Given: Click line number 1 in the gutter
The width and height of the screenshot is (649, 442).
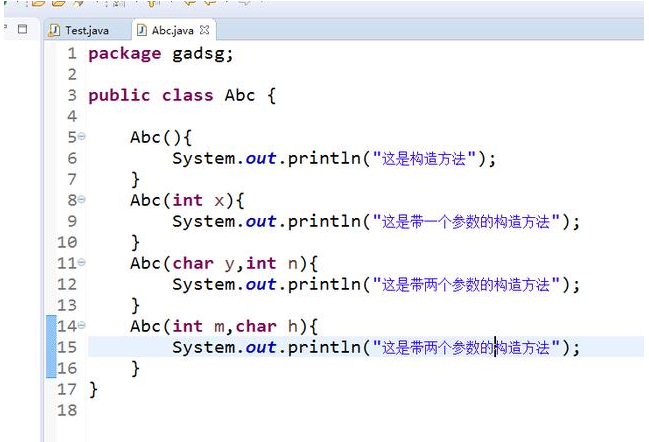Looking at the screenshot, I should (x=71, y=53).
